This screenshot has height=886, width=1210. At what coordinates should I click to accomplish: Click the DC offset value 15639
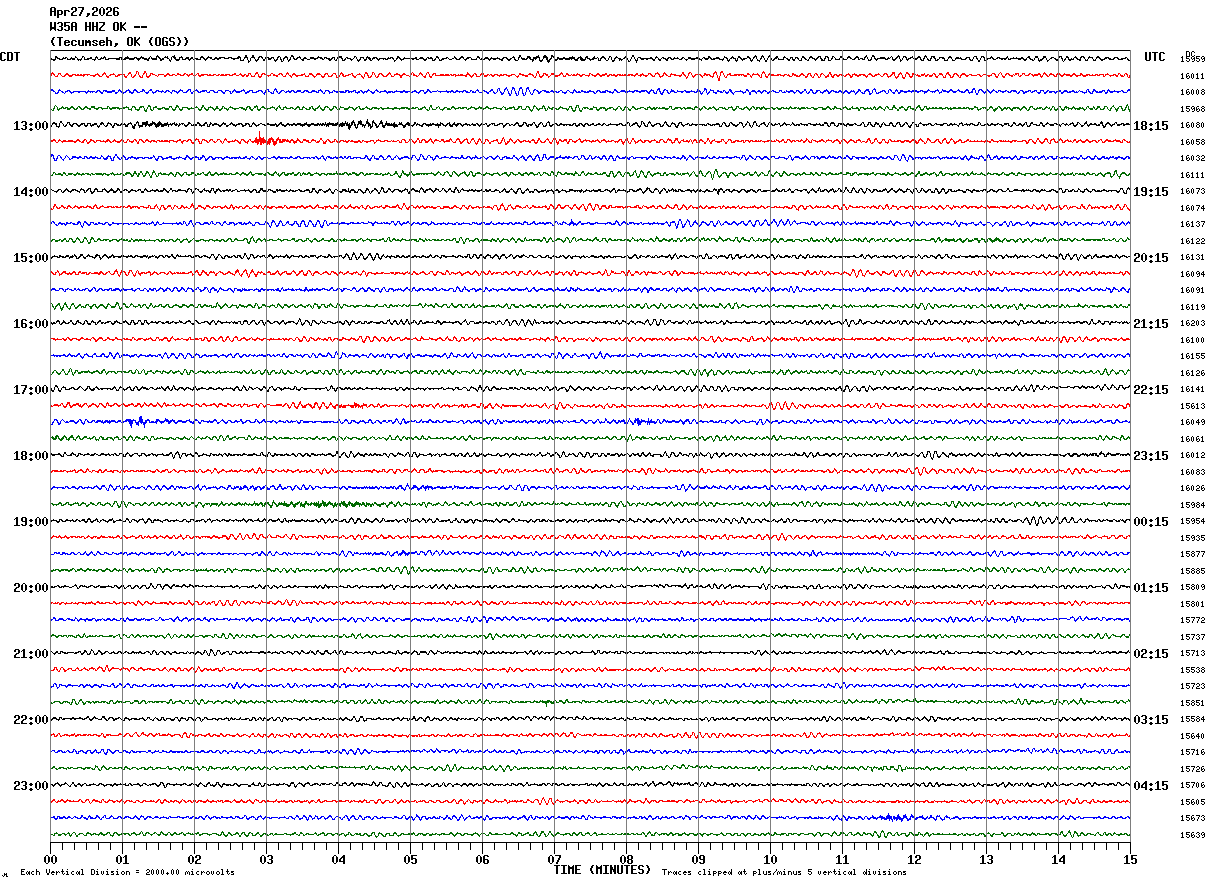(x=1192, y=836)
